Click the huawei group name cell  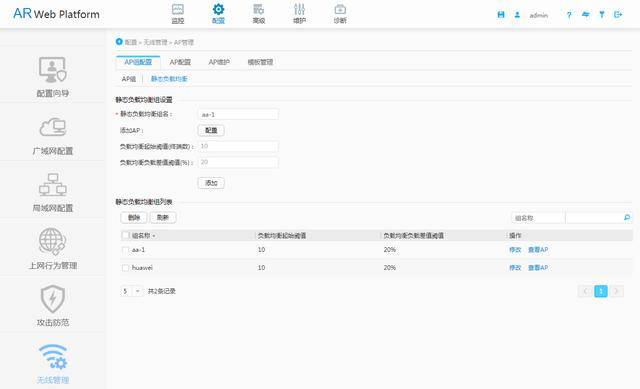coord(142,268)
